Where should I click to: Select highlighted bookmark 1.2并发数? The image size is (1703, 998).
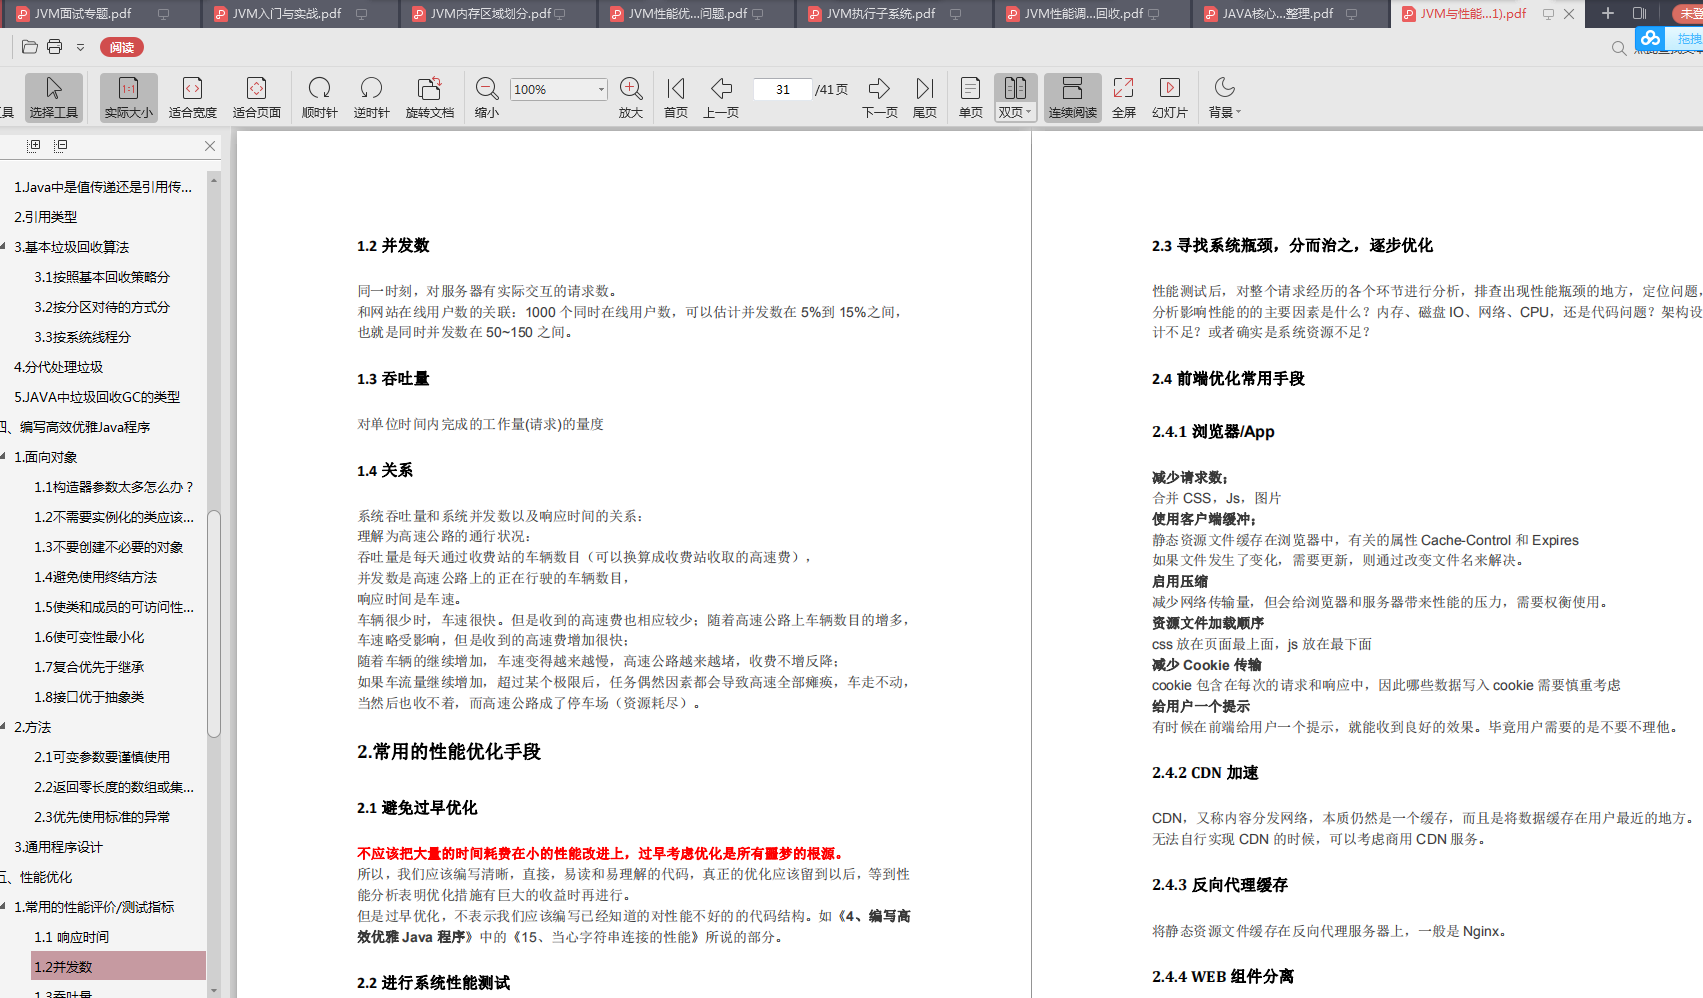(119, 967)
